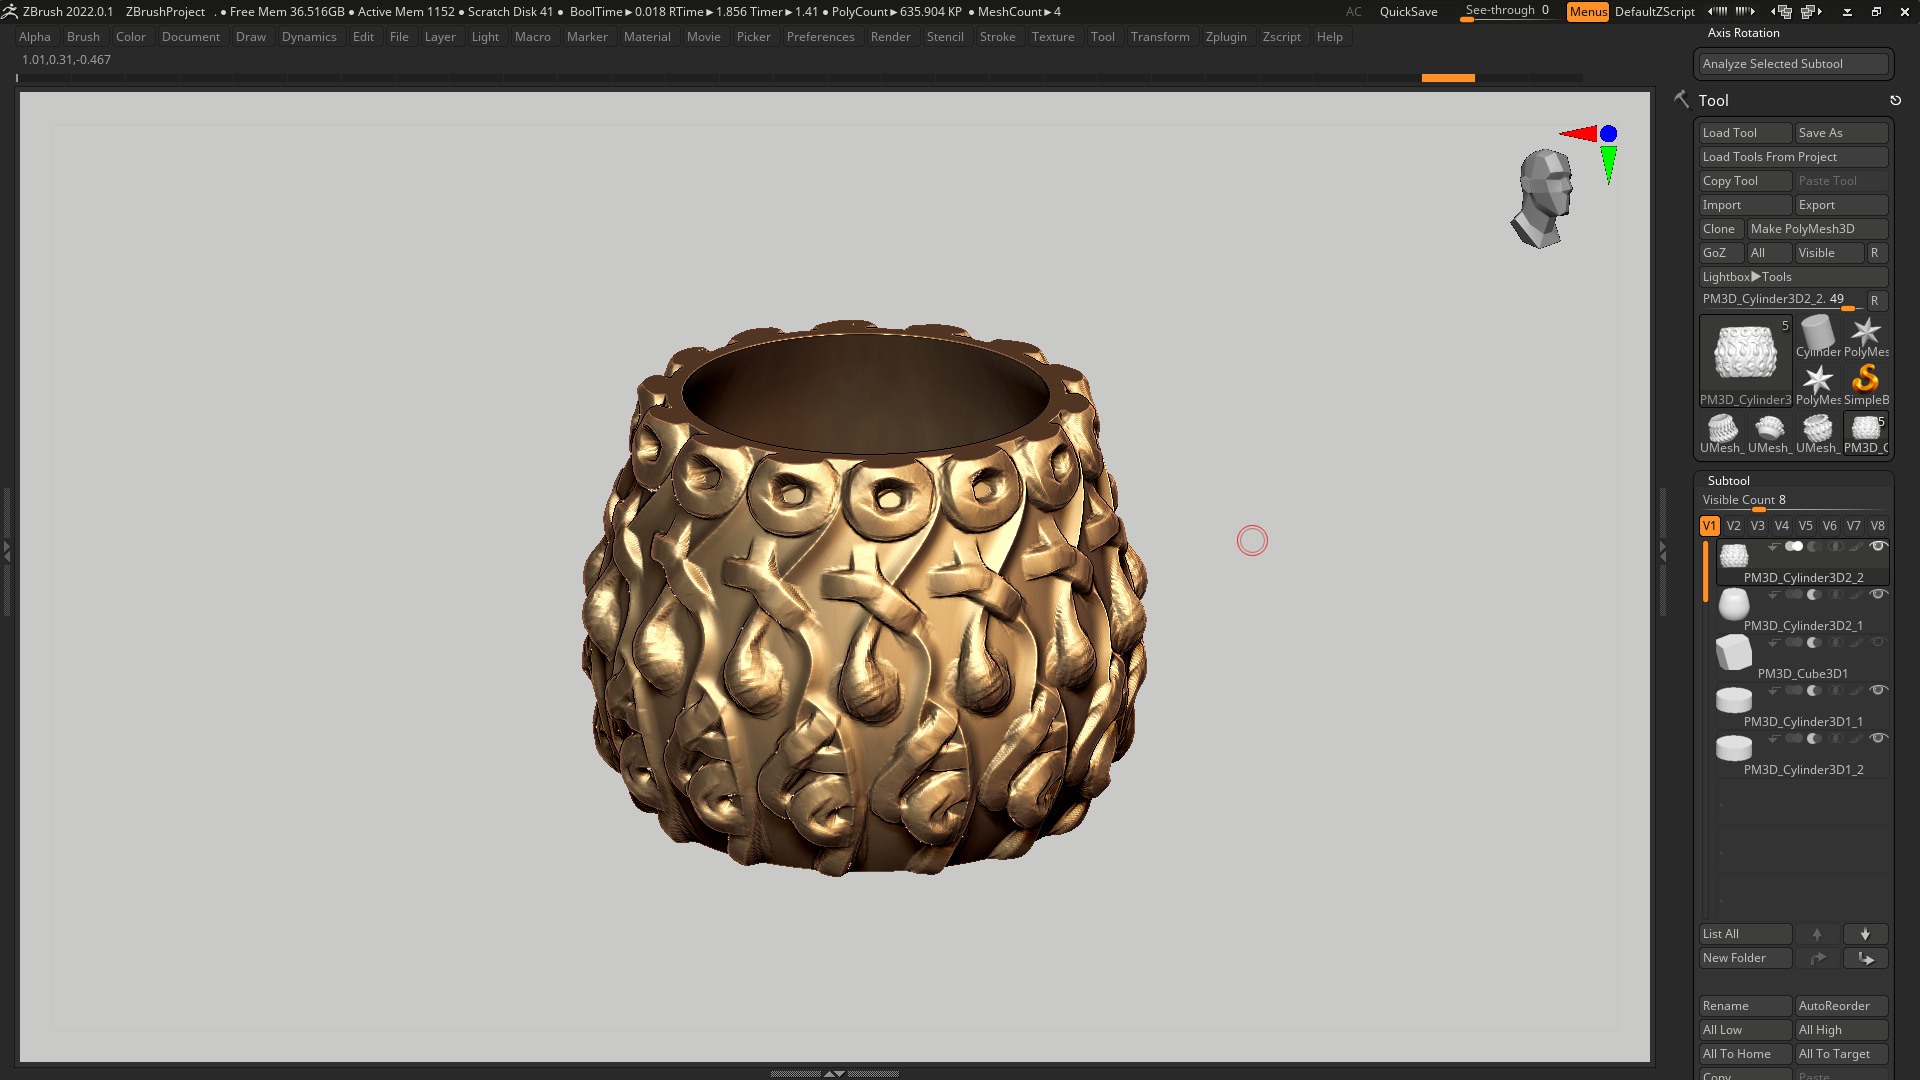
Task: Move subtool down with down arrow
Action: (x=1865, y=934)
